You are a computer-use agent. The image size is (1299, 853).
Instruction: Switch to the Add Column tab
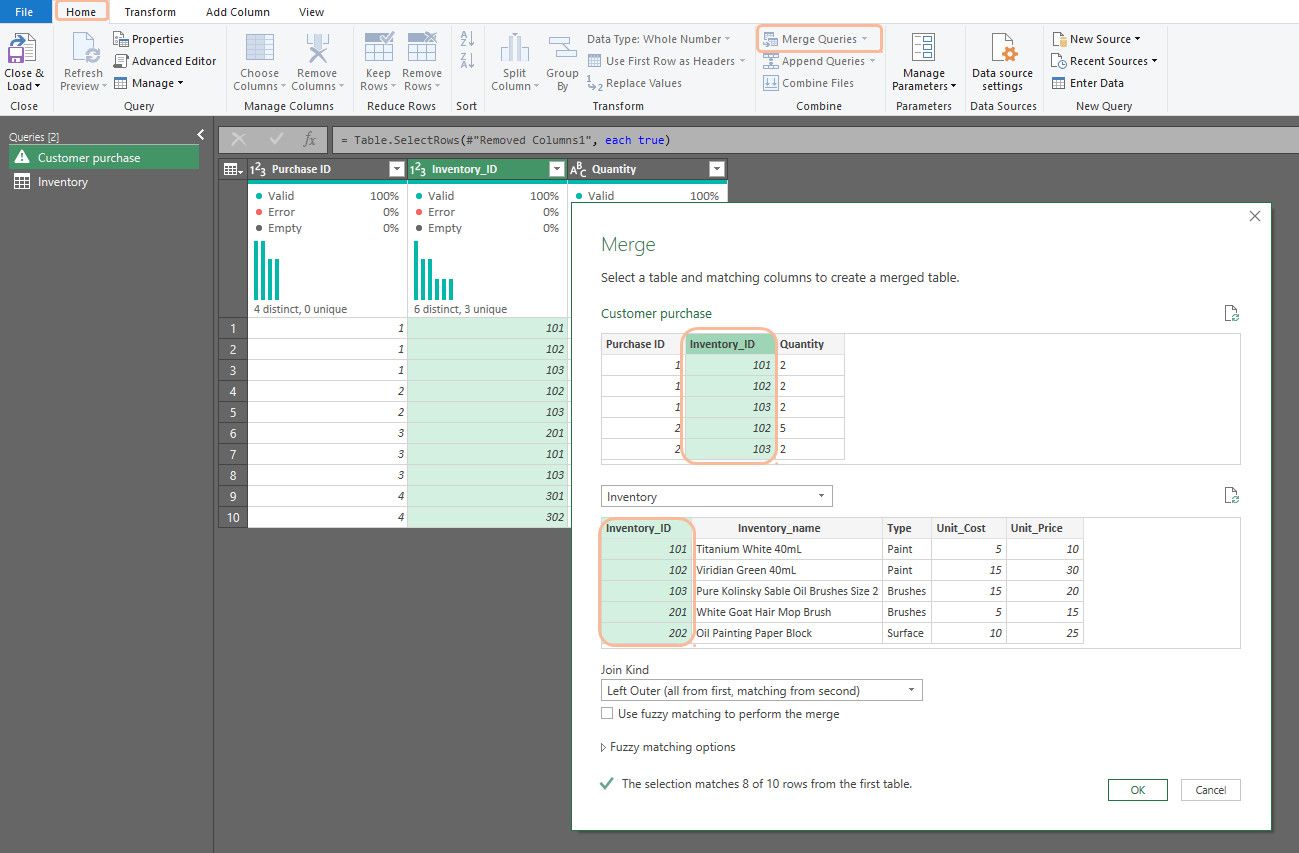[x=238, y=12]
